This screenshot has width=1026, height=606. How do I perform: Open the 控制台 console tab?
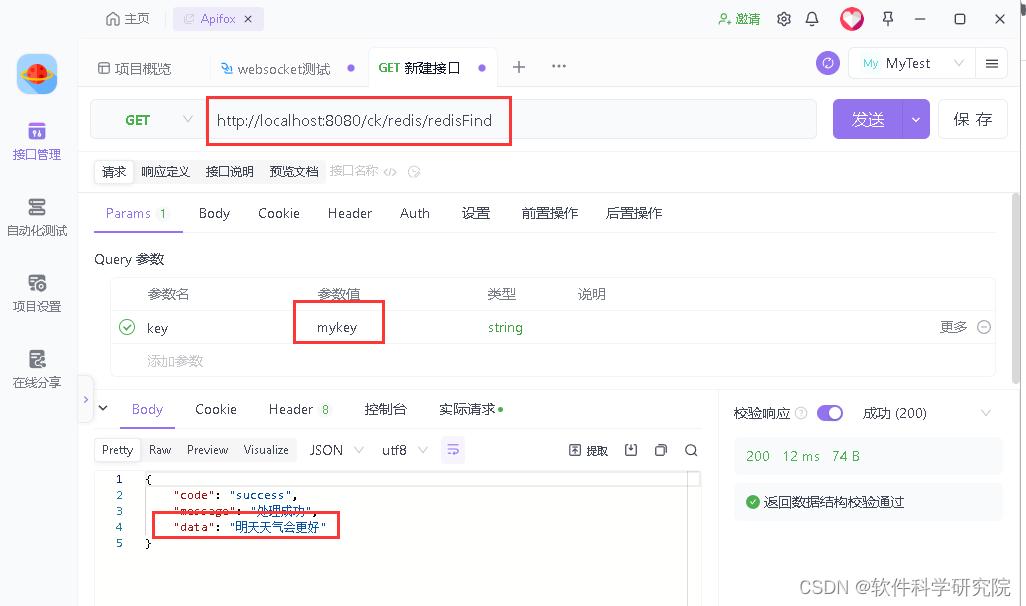(385, 410)
